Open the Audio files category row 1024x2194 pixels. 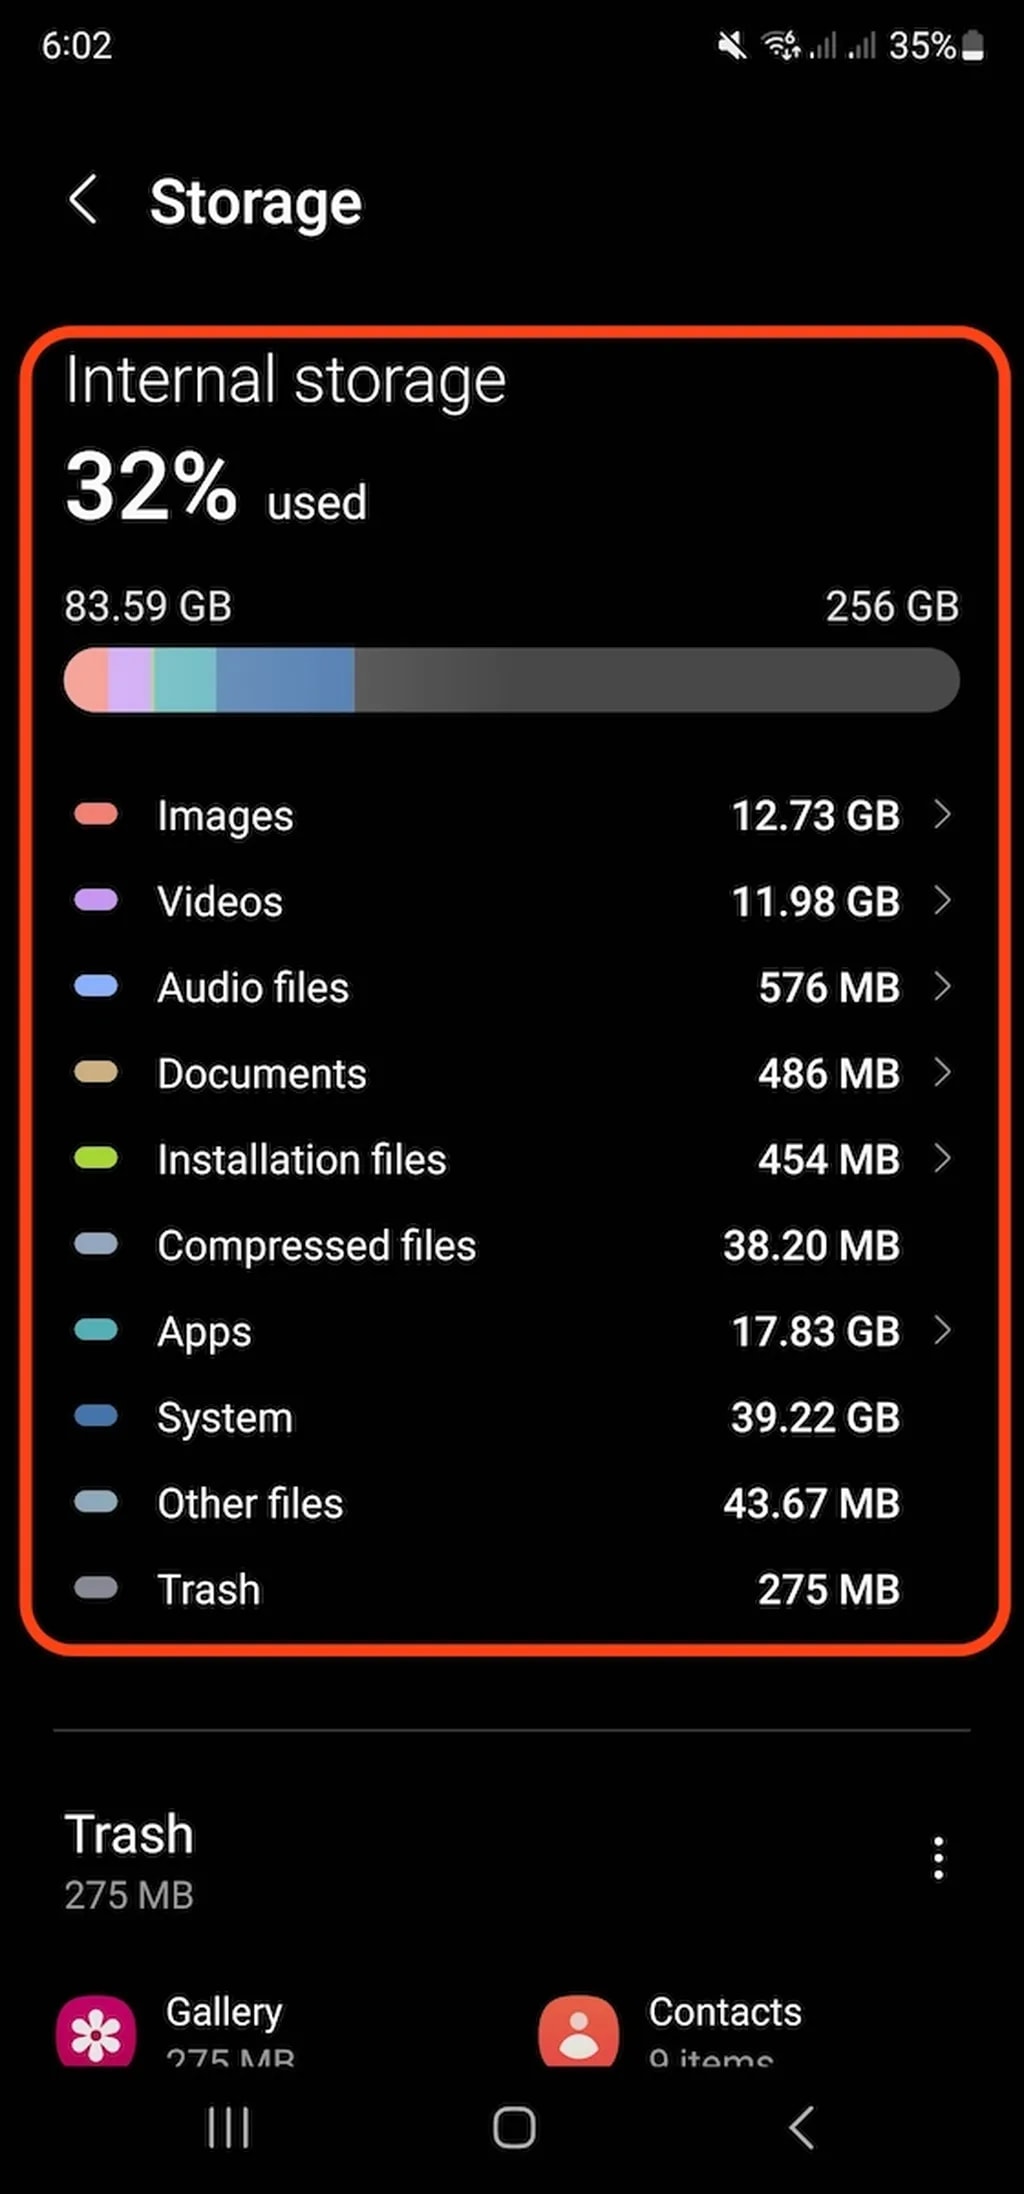[x=510, y=988]
